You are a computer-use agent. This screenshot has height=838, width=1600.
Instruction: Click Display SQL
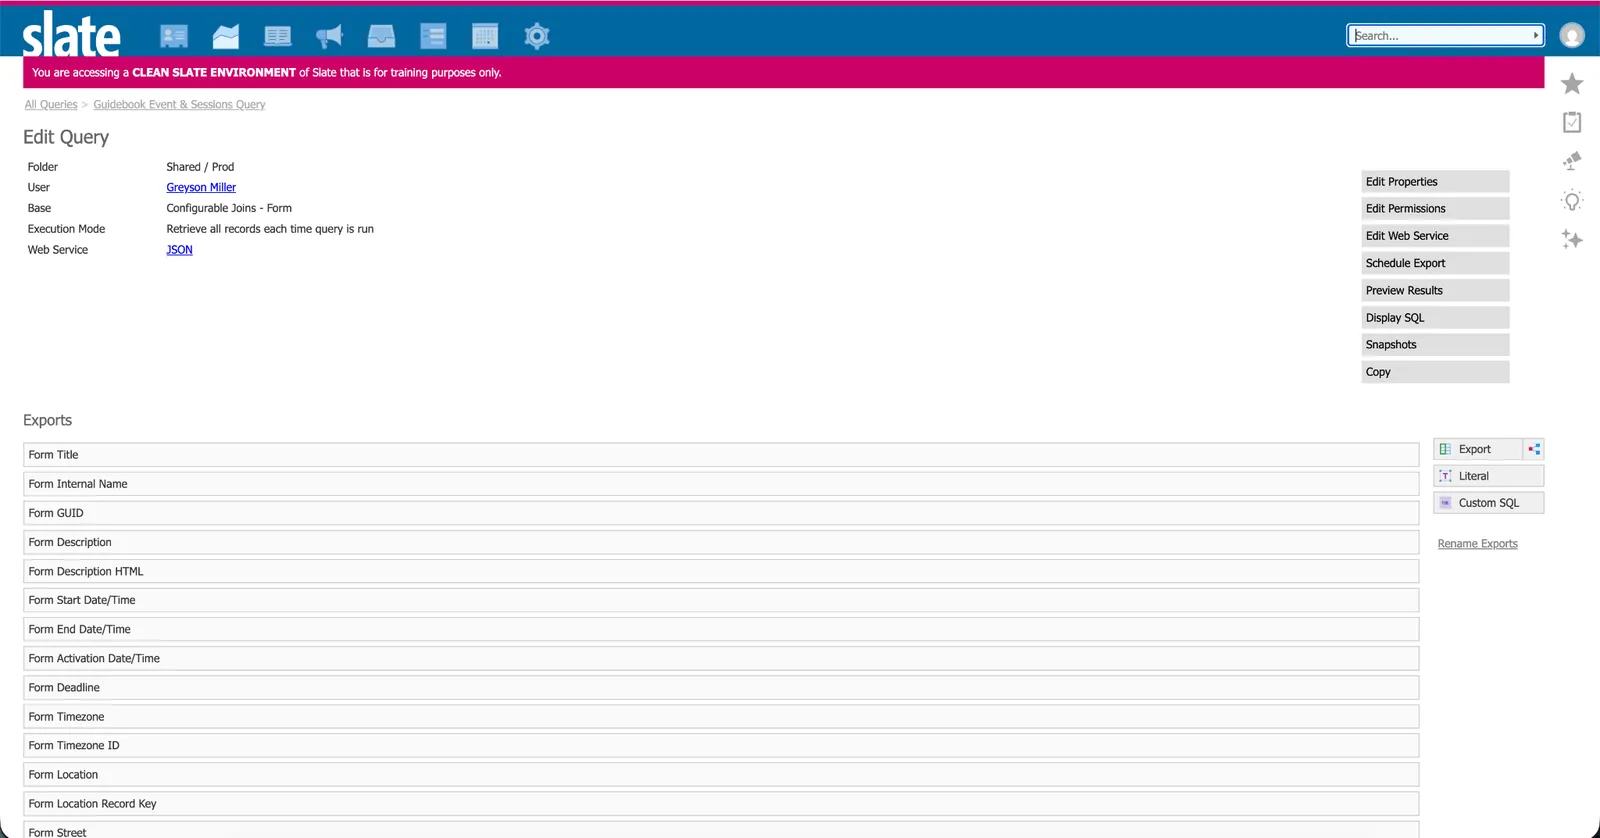(1435, 318)
